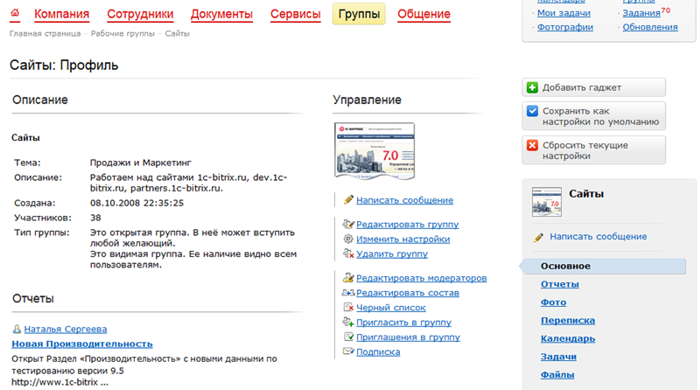Screen dimensions: 700x390
Task: Click the Сайты breadcrumb
Action: (177, 33)
